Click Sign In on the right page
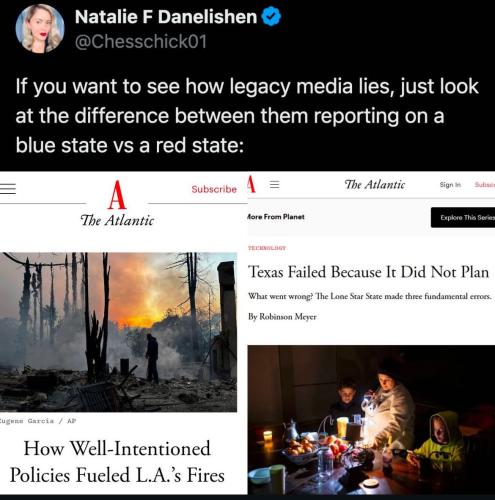 [450, 184]
